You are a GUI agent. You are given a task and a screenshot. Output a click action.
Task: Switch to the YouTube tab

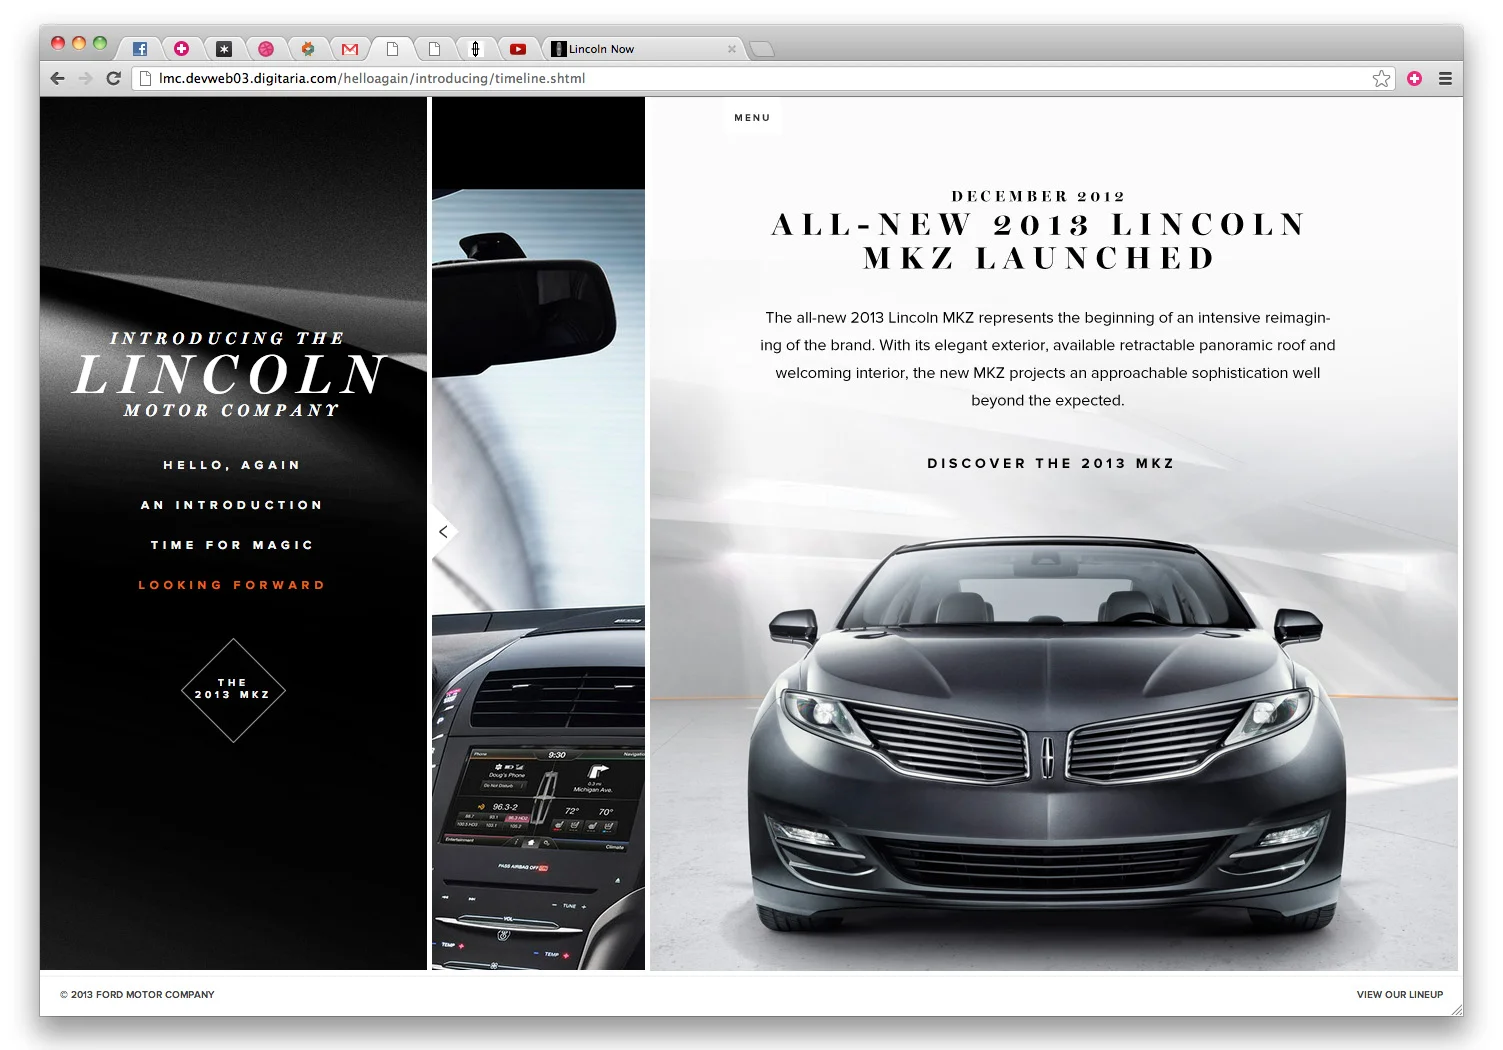[x=518, y=49]
